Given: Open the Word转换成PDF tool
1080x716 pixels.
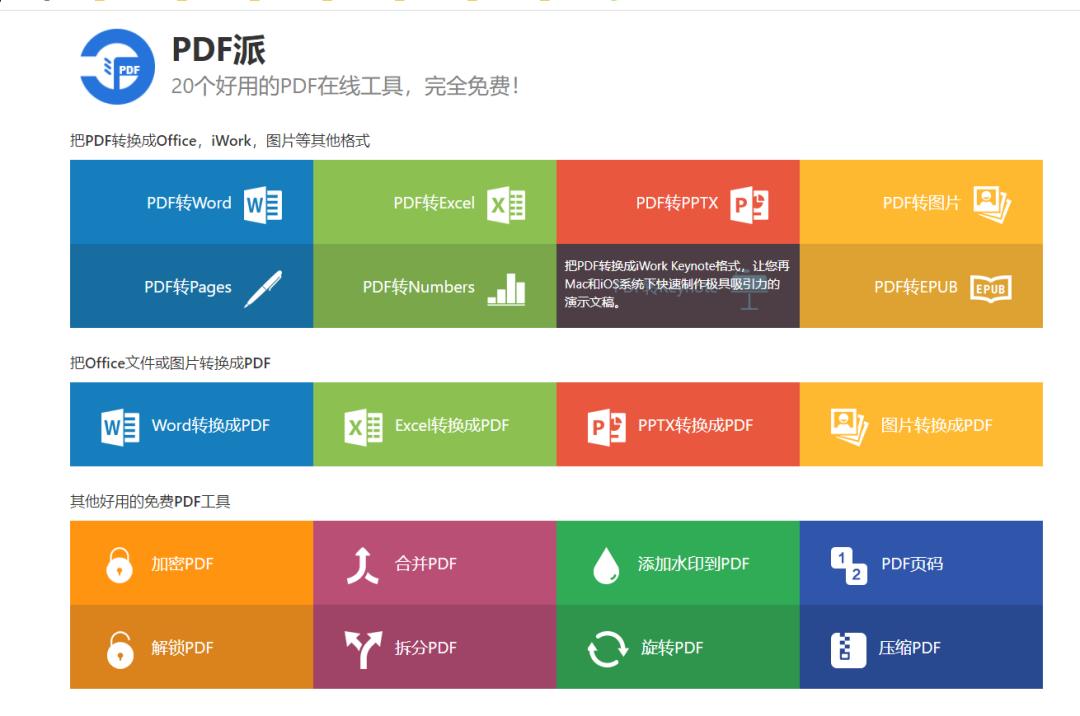Looking at the screenshot, I should [192, 424].
